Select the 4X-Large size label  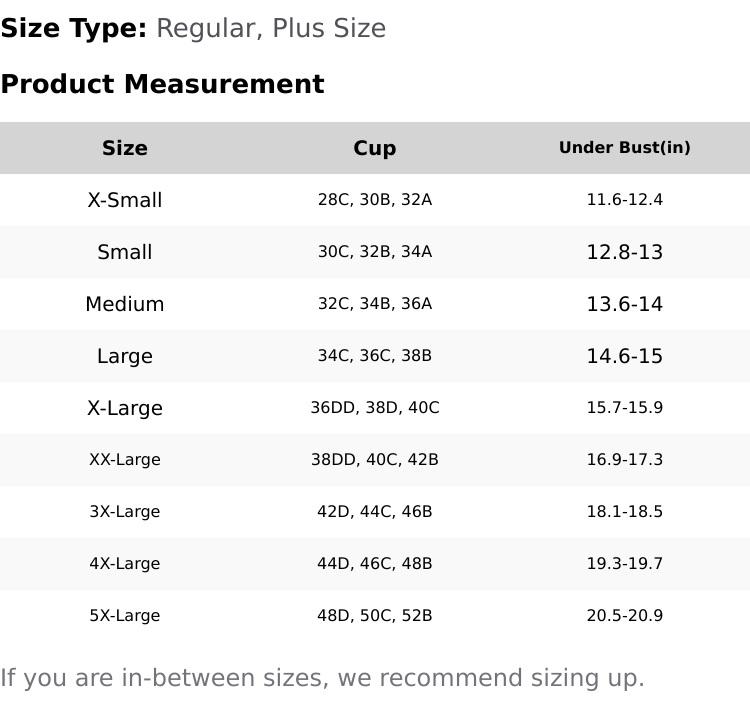[x=124, y=564]
